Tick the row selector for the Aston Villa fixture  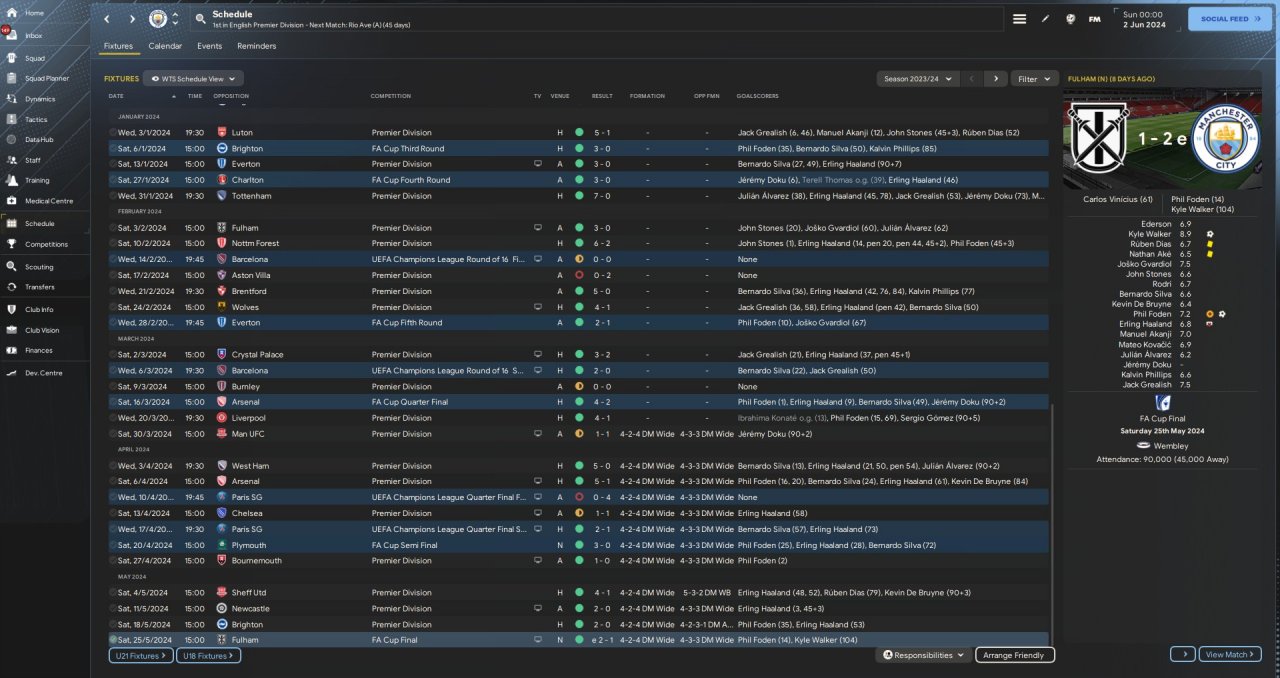113,275
